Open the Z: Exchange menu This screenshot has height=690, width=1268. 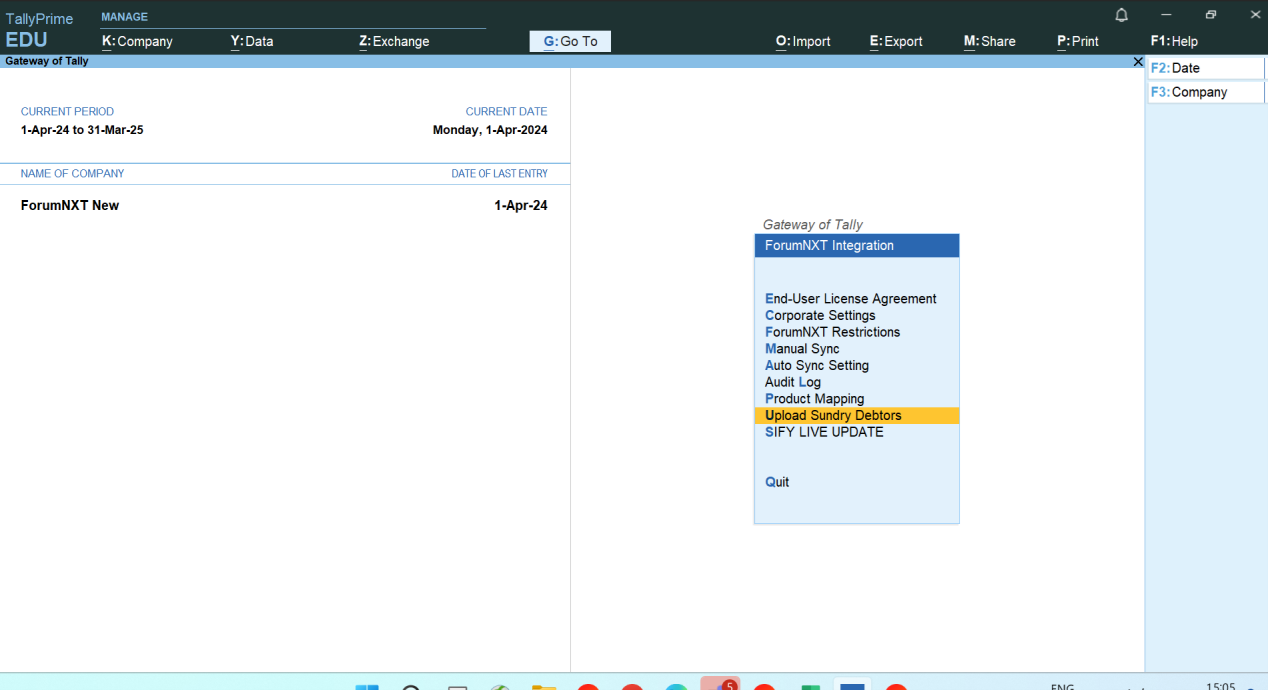[x=394, y=41]
